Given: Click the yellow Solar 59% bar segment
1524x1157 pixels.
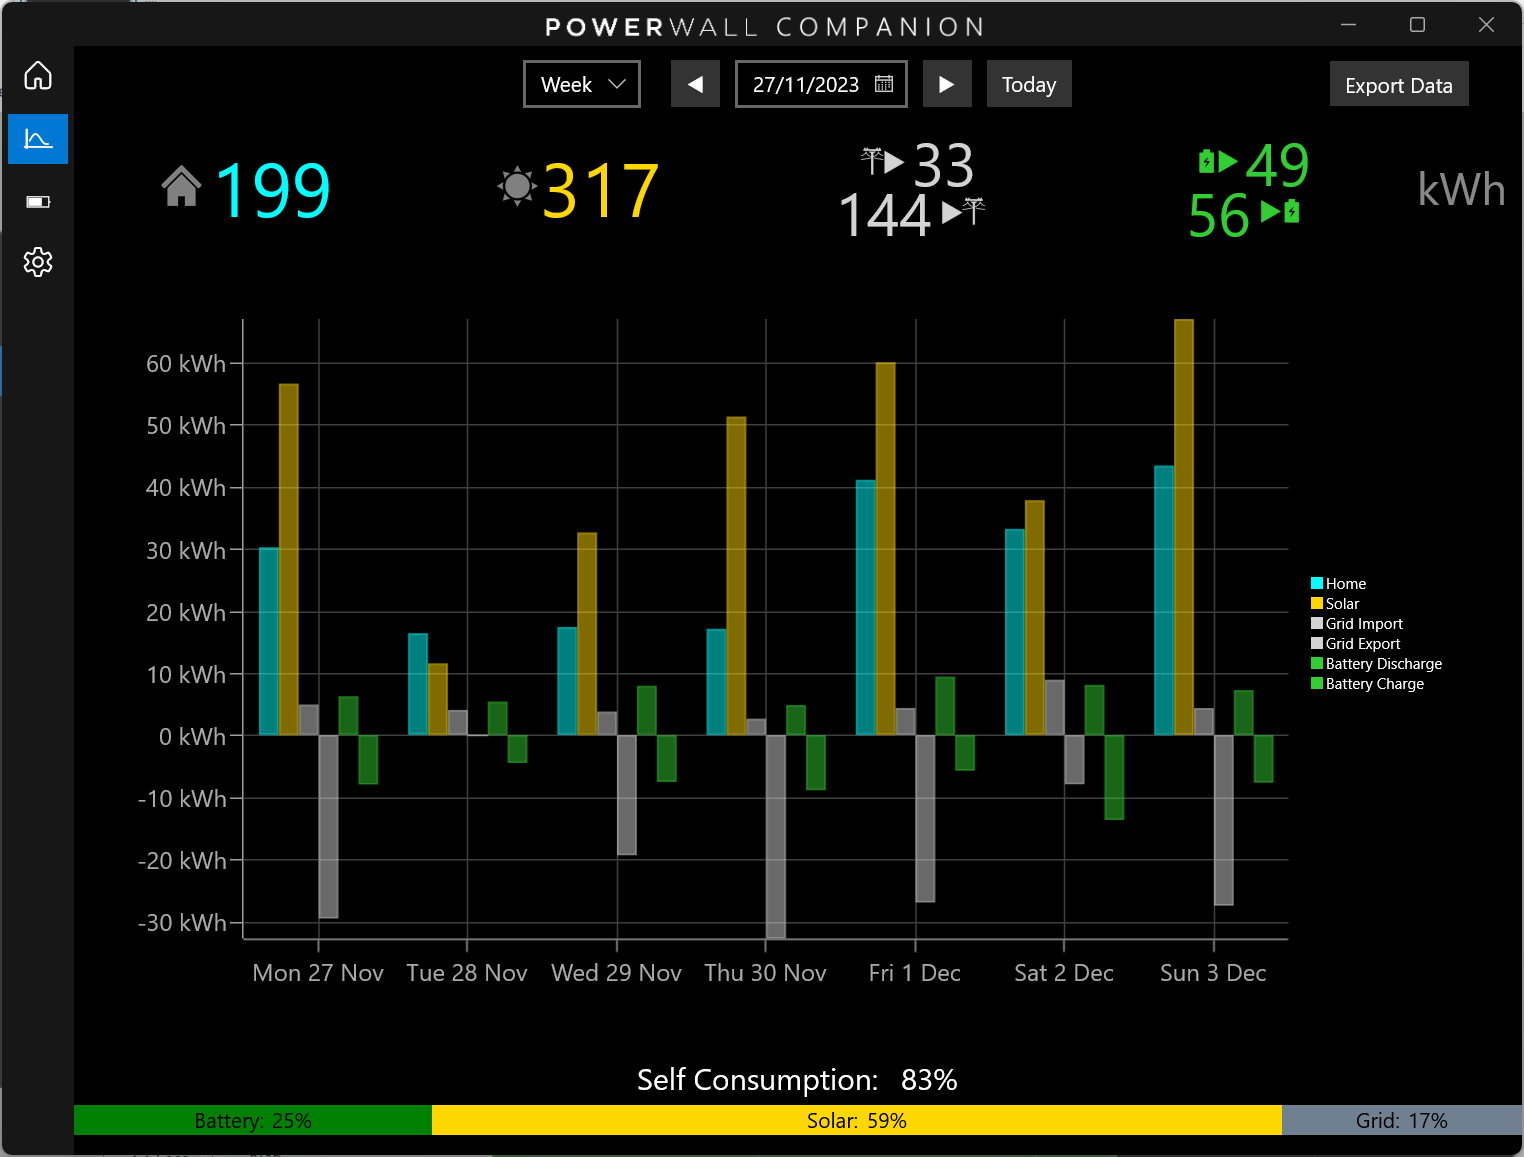Looking at the screenshot, I should (x=856, y=1120).
